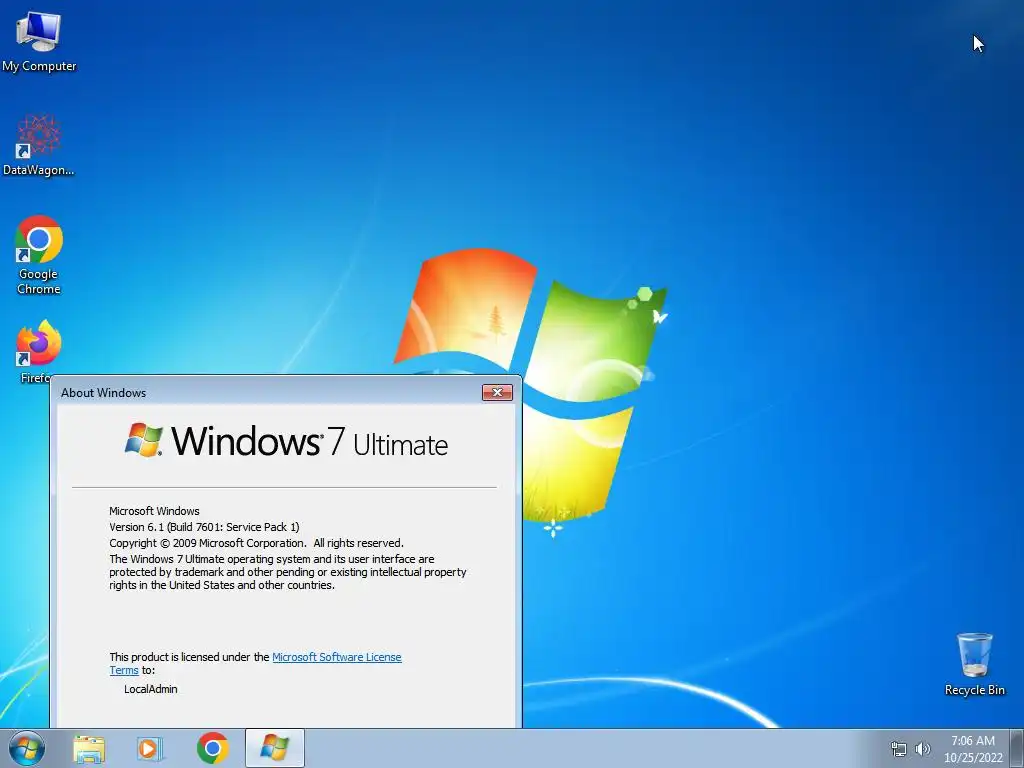Click the Copyright 2009 Microsoft Corporation line

[256, 543]
